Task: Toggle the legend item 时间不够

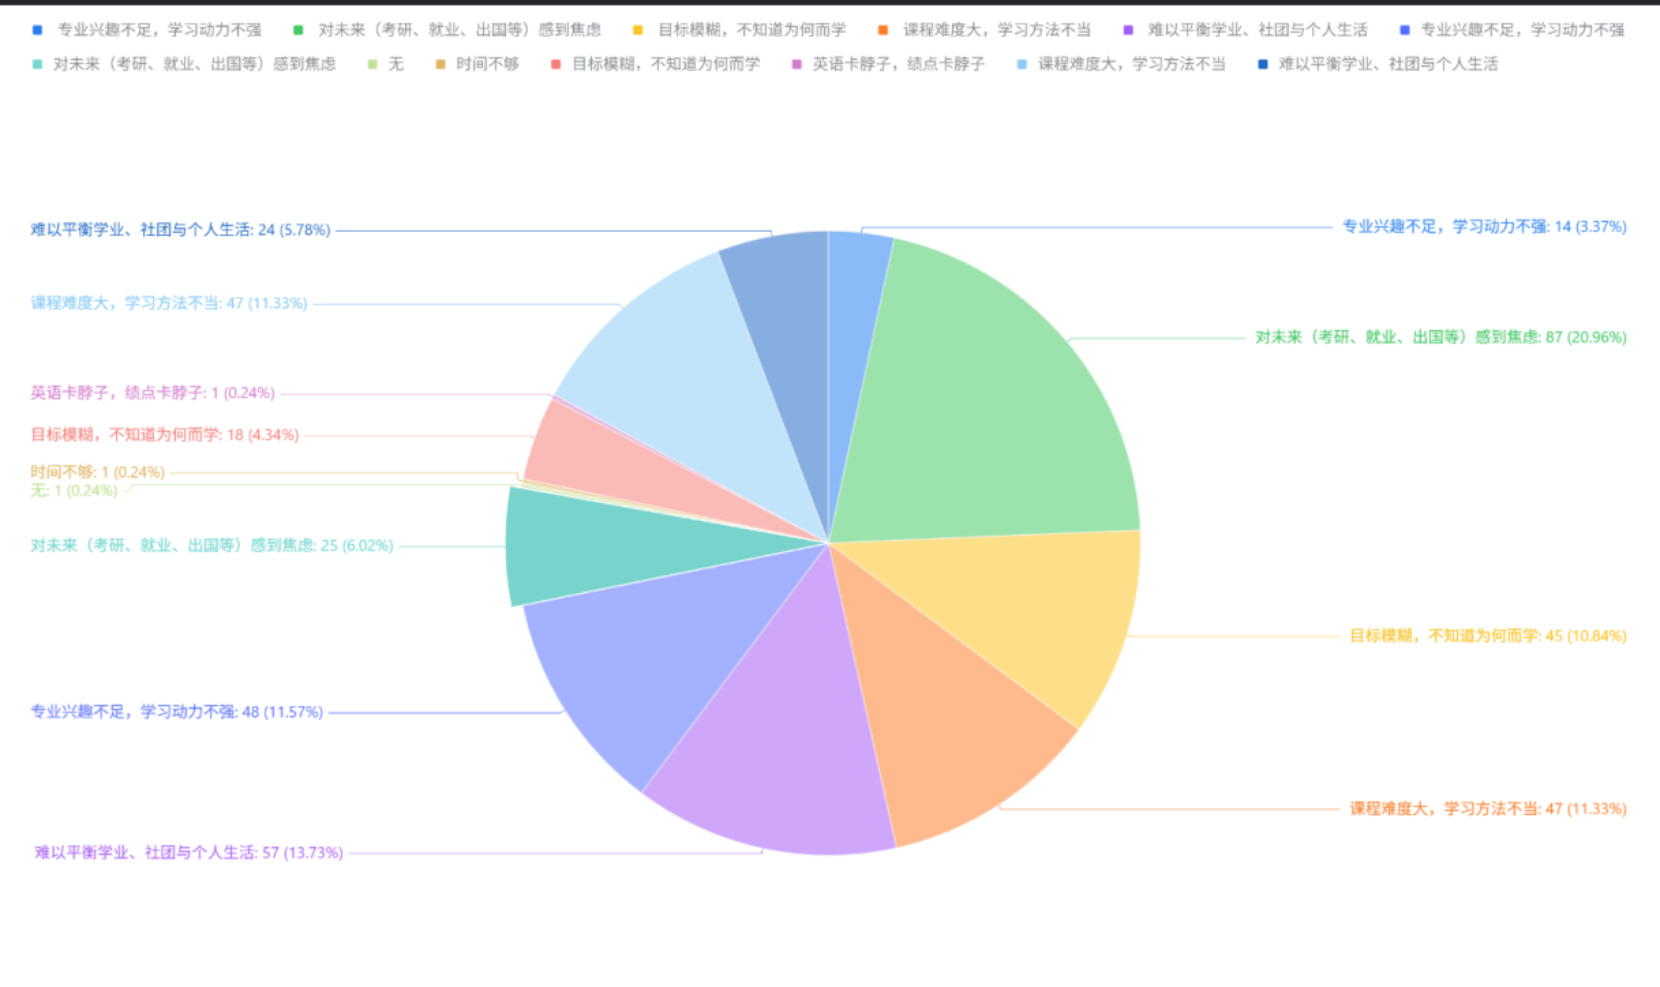Action: (478, 64)
